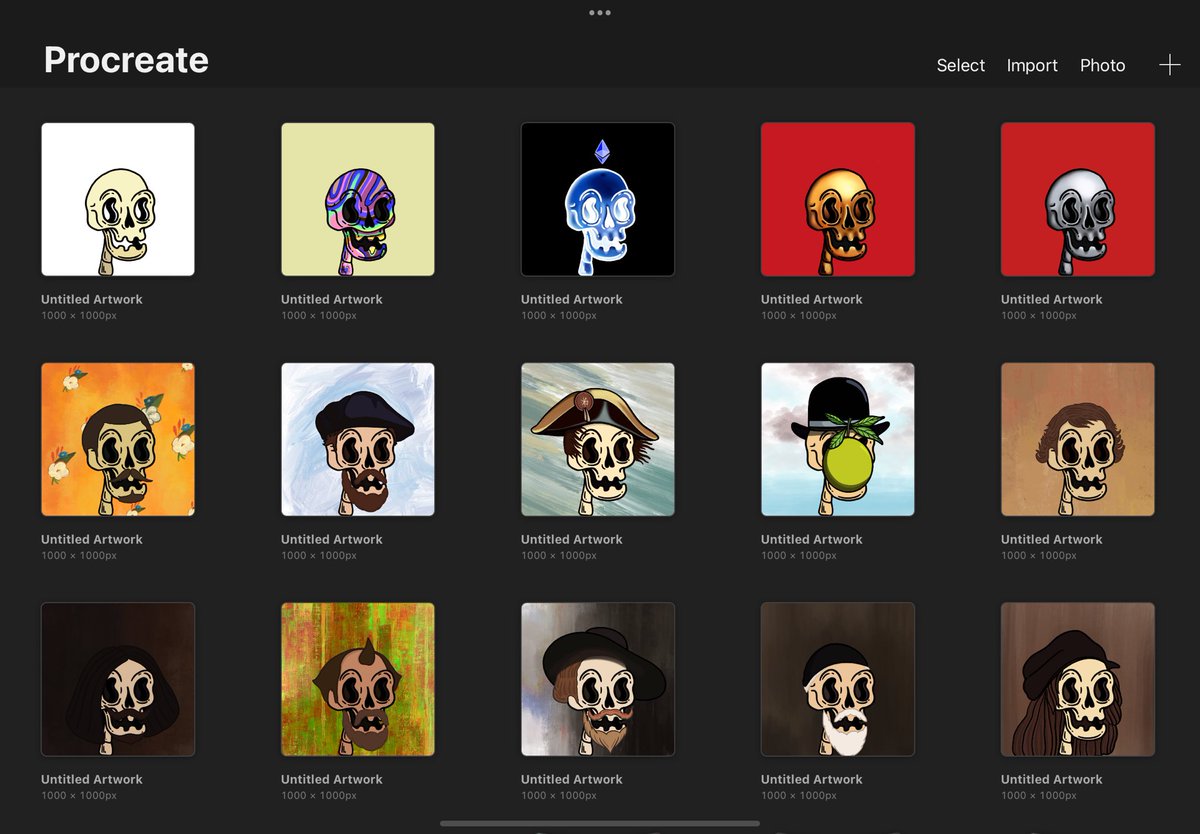
Task: Tap the Untitled Artwork title under the green apple artwork
Action: [812, 539]
